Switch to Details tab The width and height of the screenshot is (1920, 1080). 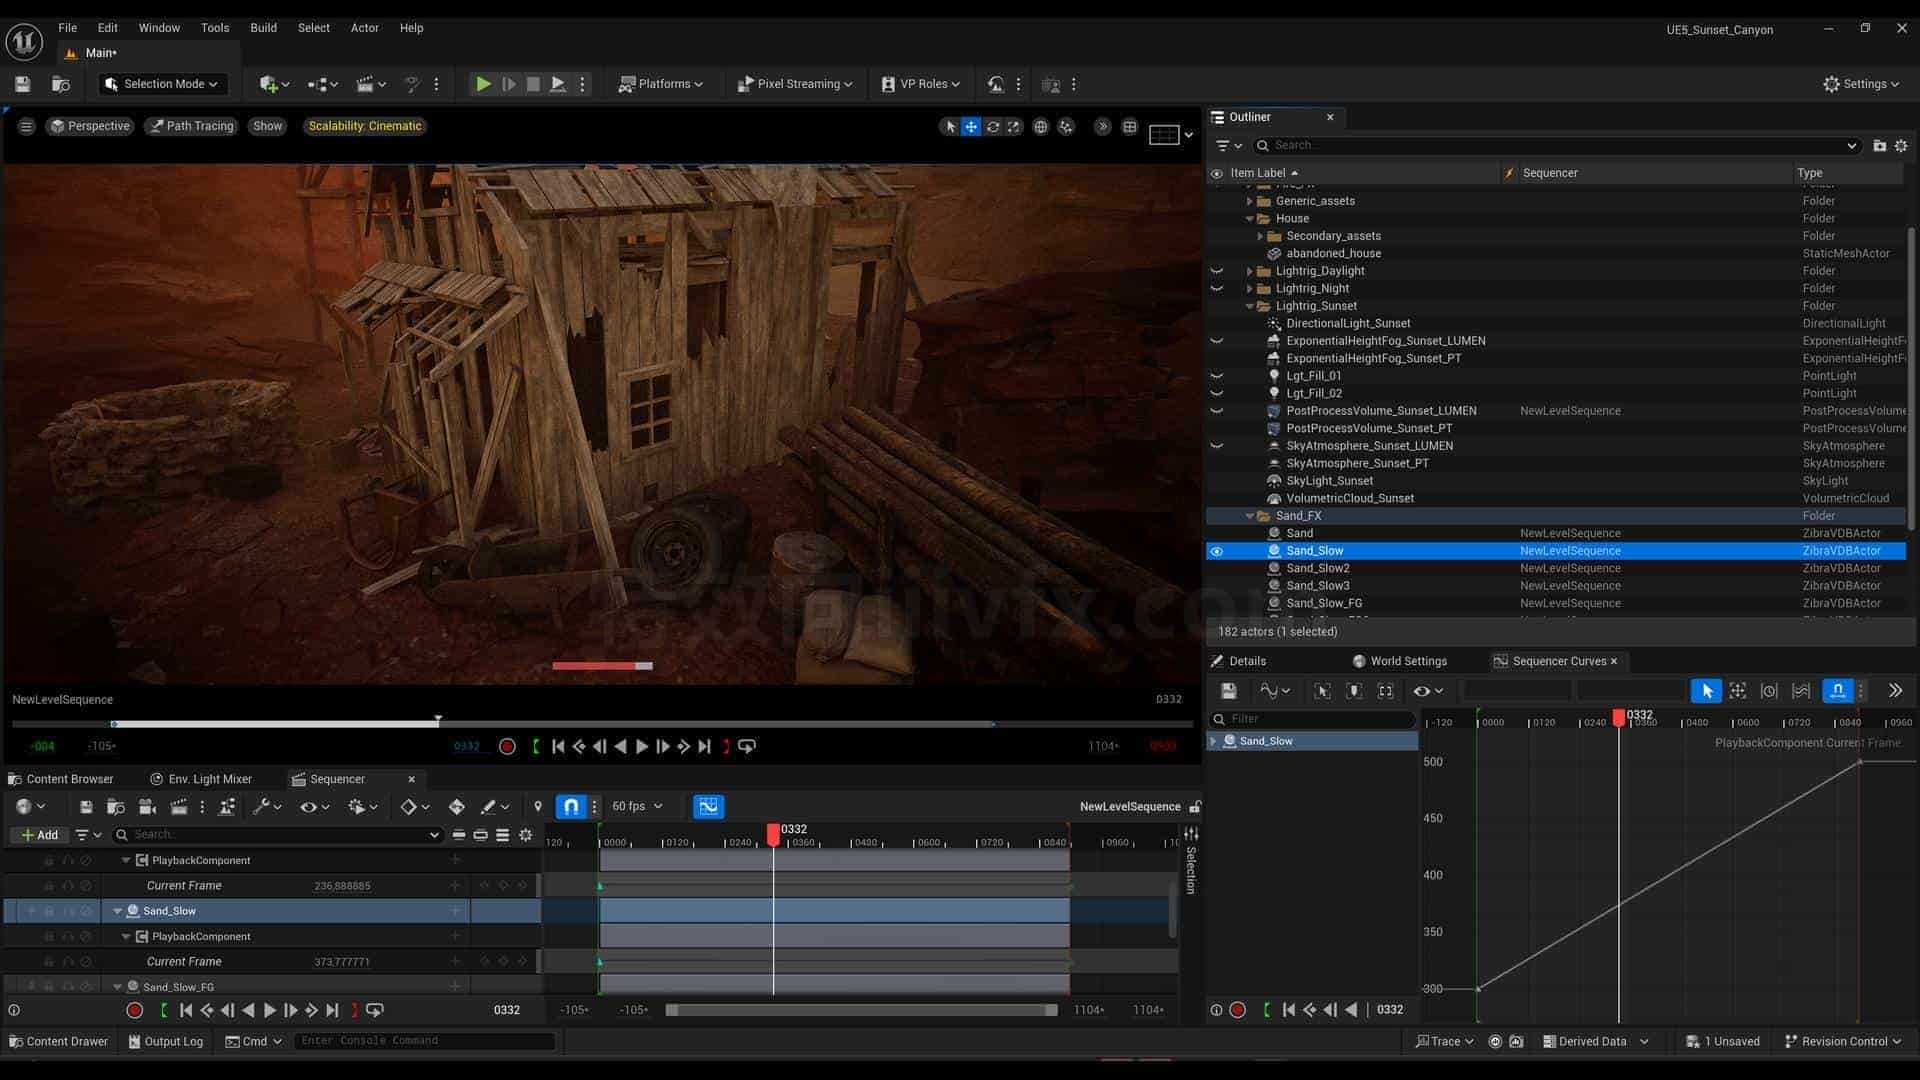[x=1238, y=661]
